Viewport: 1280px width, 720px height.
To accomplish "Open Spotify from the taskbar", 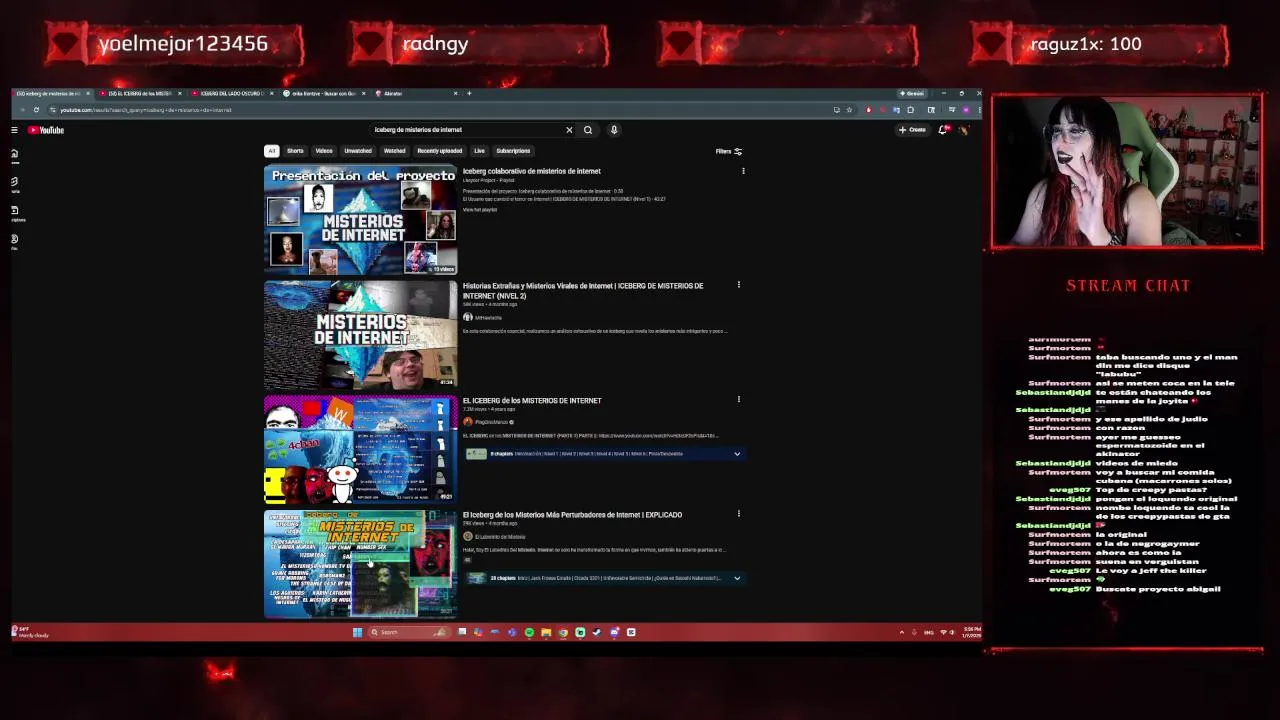I will (529, 632).
